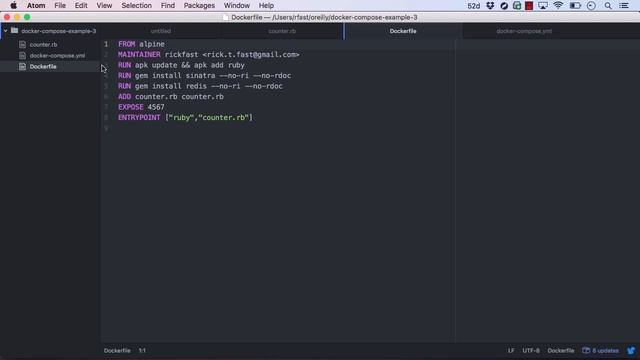Change encoding via UTF-8 indicator

[x=531, y=351]
